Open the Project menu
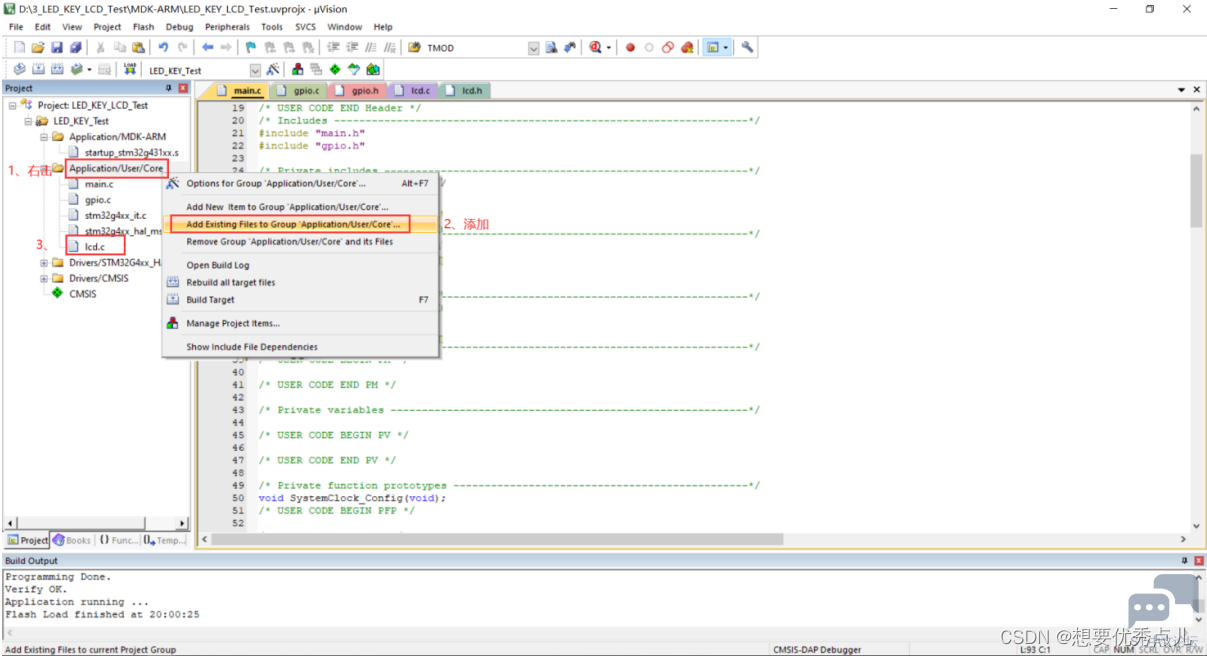 click(107, 27)
